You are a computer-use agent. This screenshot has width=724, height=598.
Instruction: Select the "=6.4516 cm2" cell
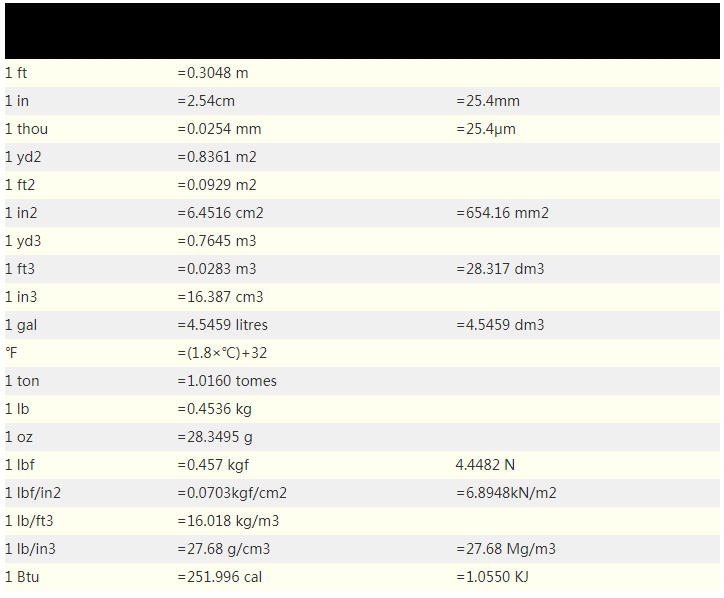click(x=220, y=213)
